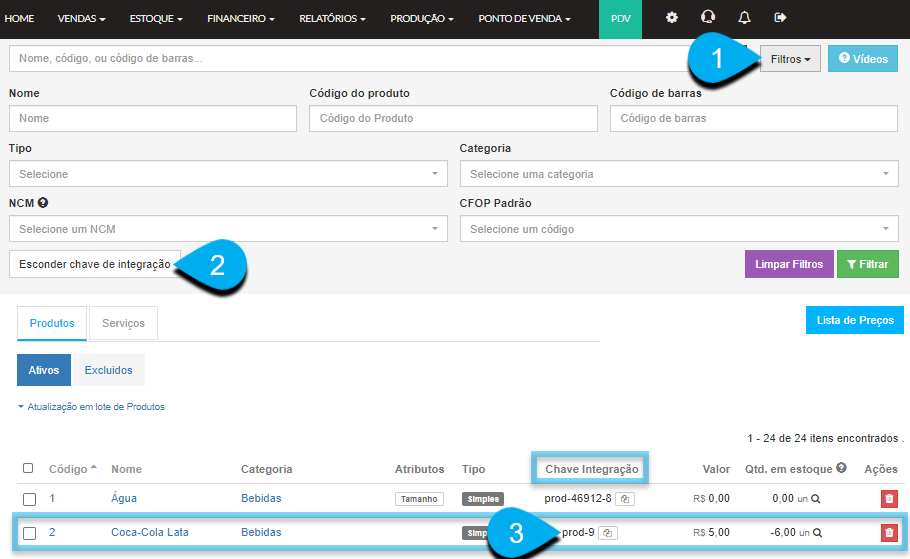Open the FINANCEIRO menu
Image resolution: width=910 pixels, height=559 pixels.
[241, 19]
